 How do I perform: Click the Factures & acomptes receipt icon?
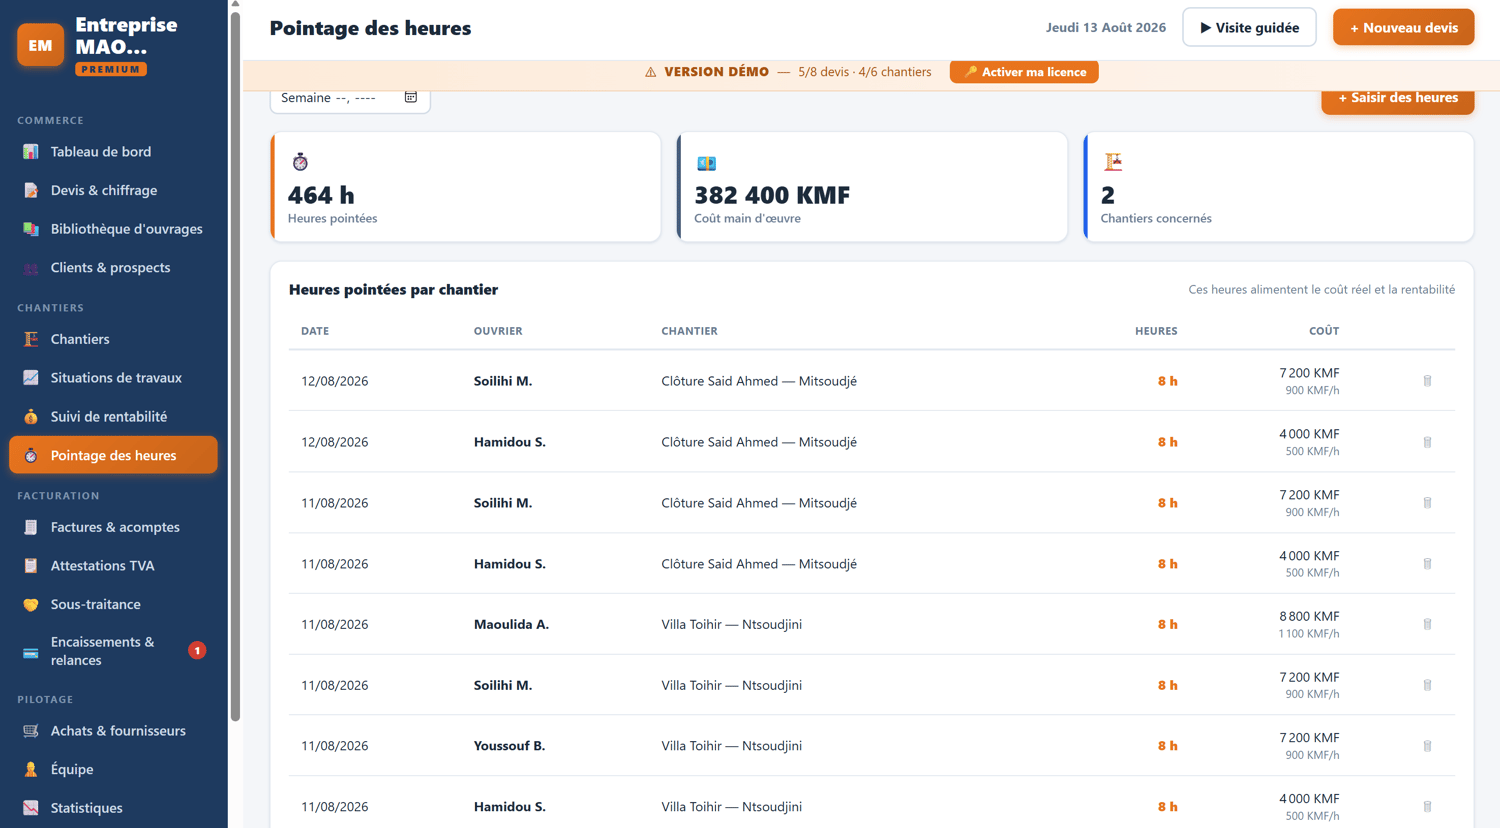pyautogui.click(x=31, y=527)
